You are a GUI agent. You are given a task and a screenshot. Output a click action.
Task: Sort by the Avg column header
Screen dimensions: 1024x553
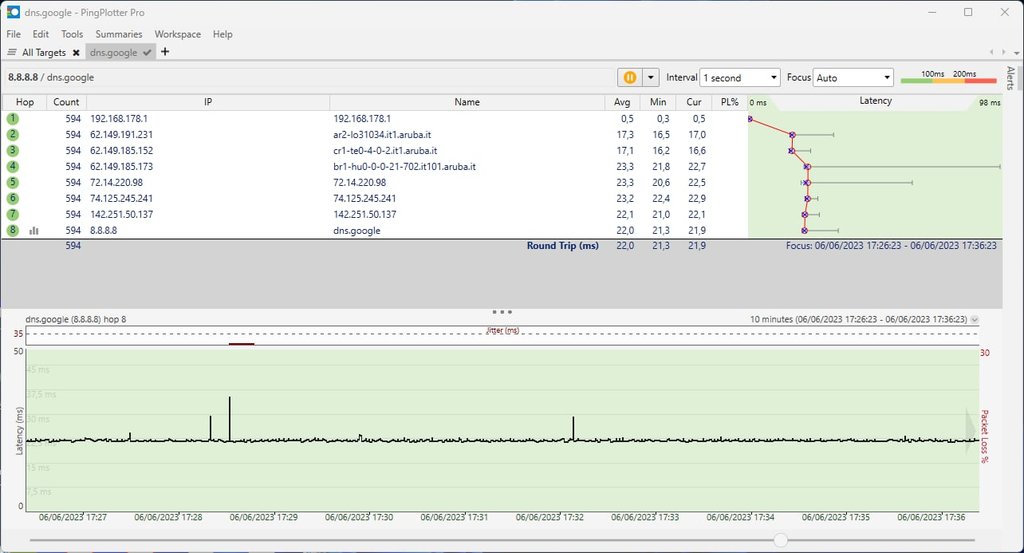(624, 102)
